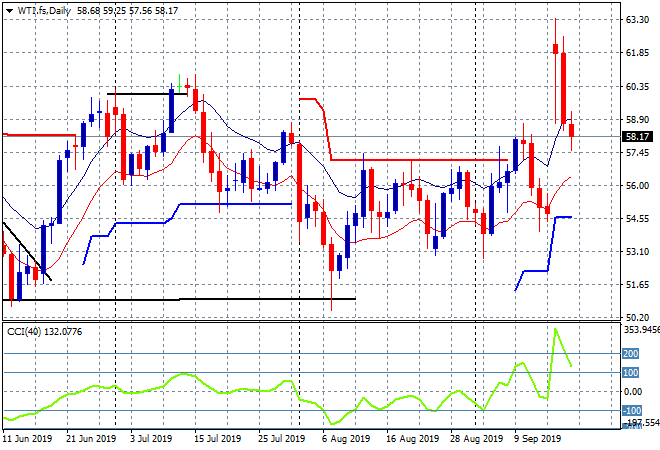Select the CCI(40) 132.0776 indicator label

coord(45,332)
